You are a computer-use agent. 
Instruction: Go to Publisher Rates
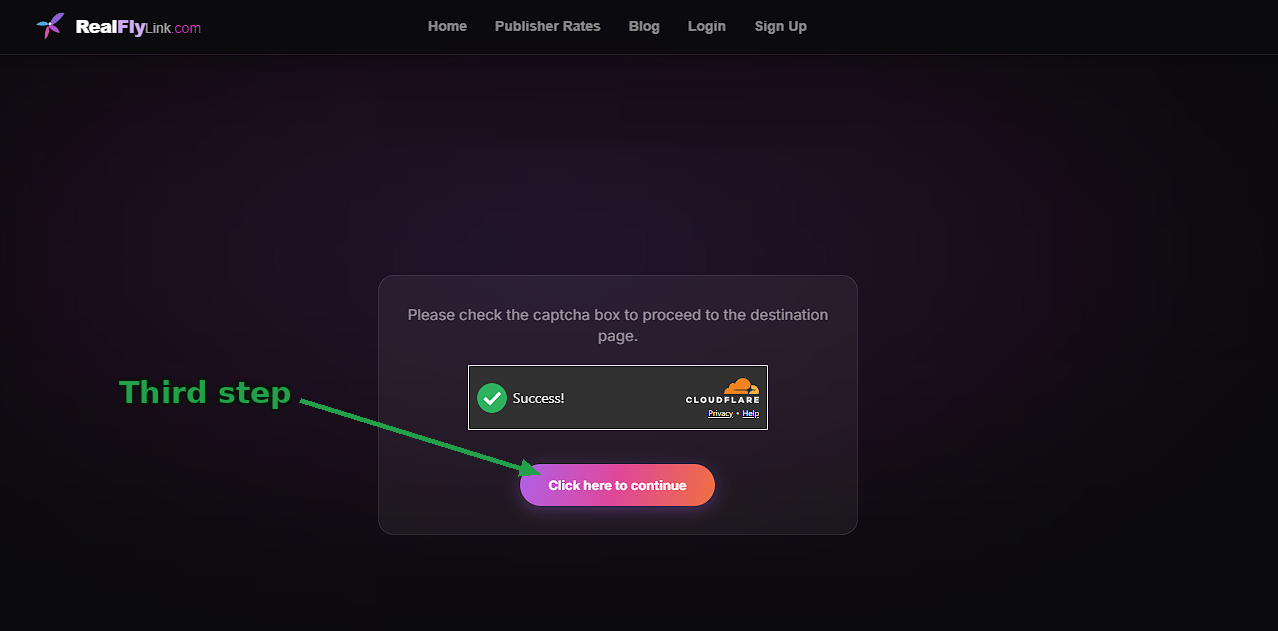point(547,26)
